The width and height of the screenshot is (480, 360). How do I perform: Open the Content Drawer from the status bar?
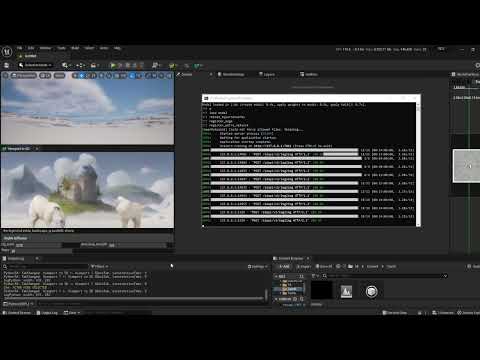(x=17, y=313)
